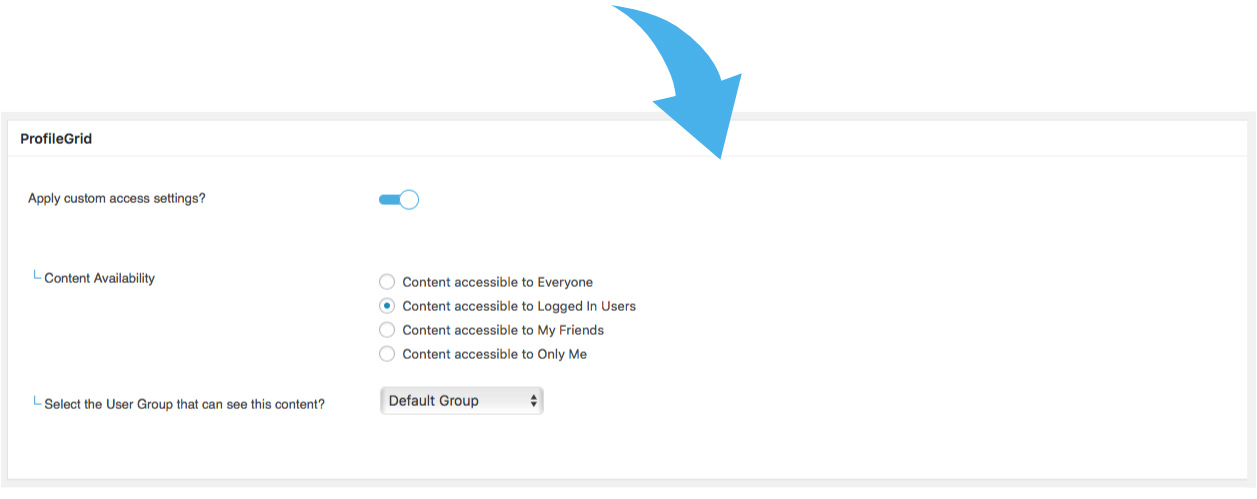Click the Content accessible to Only Me text
The width and height of the screenshot is (1257, 499).
tap(494, 354)
